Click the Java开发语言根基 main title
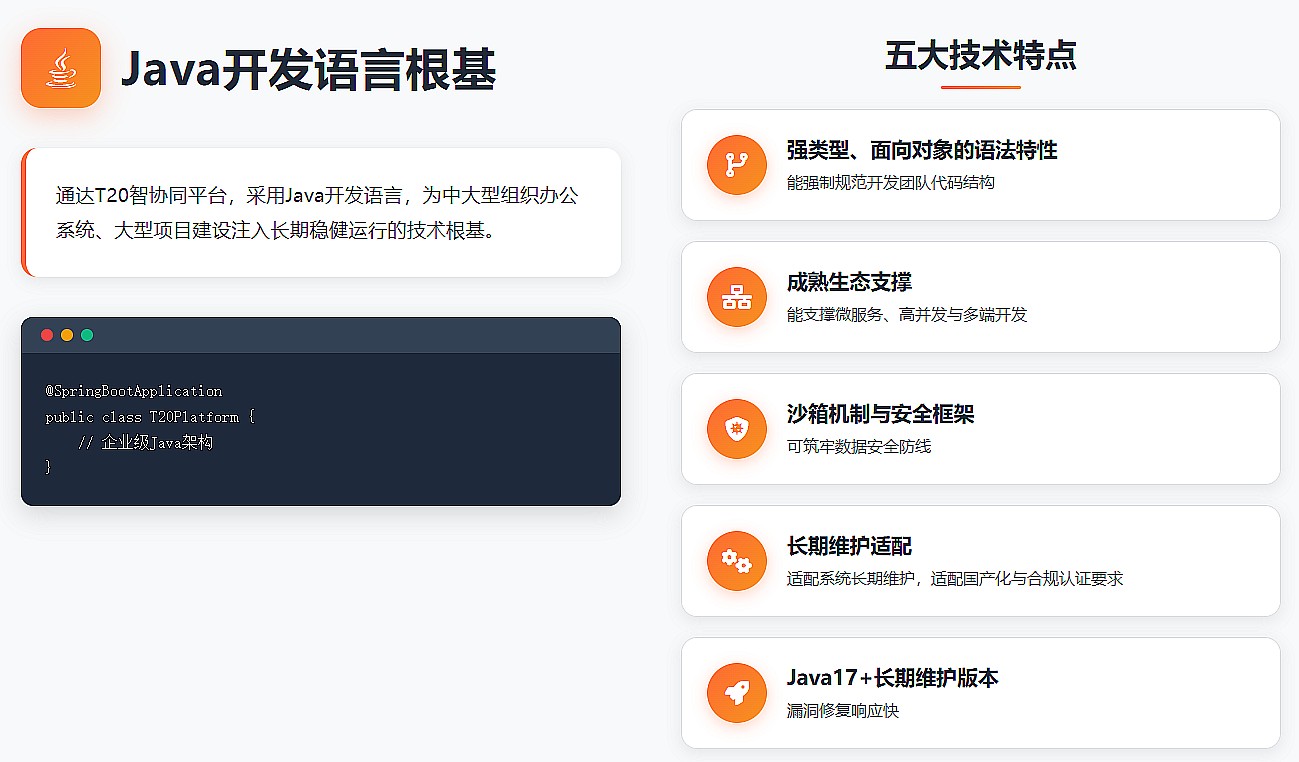Viewport: 1299px width, 762px height. tap(308, 70)
